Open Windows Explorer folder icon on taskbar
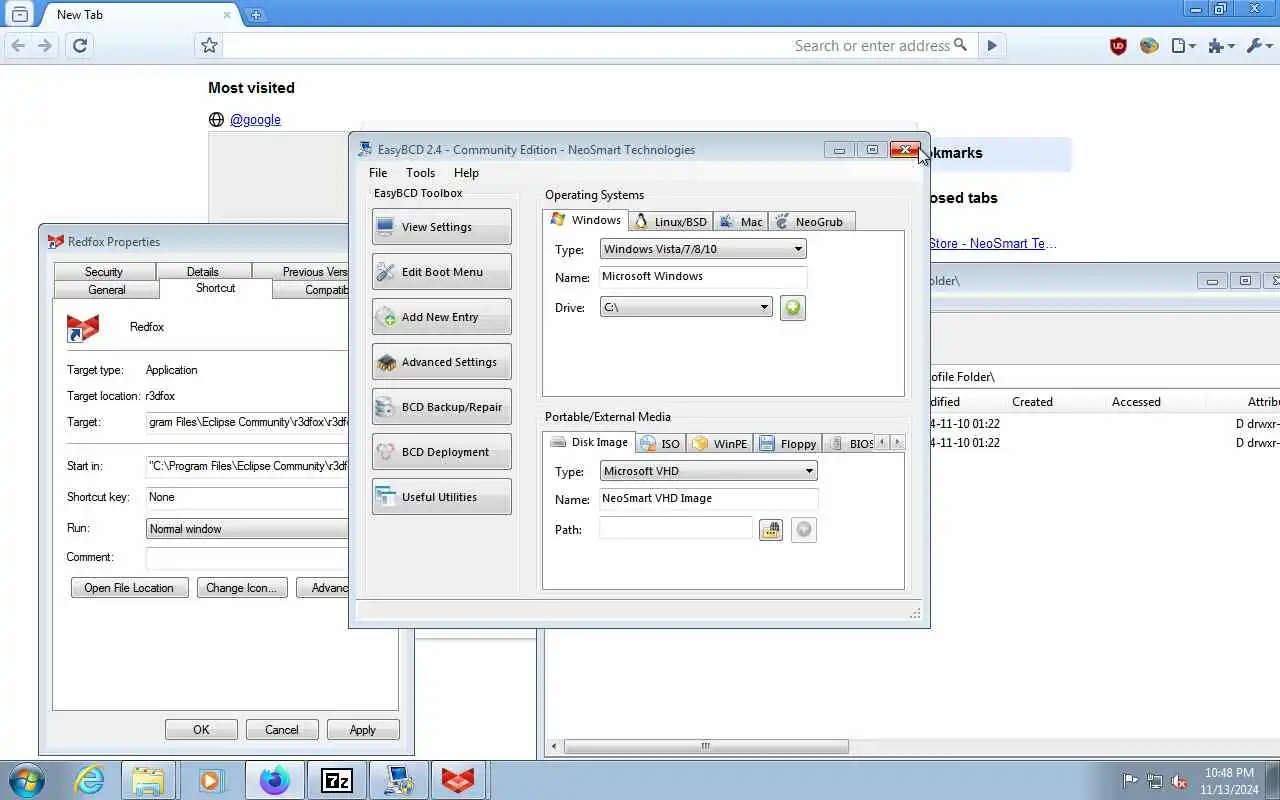The image size is (1280, 800). [x=148, y=780]
